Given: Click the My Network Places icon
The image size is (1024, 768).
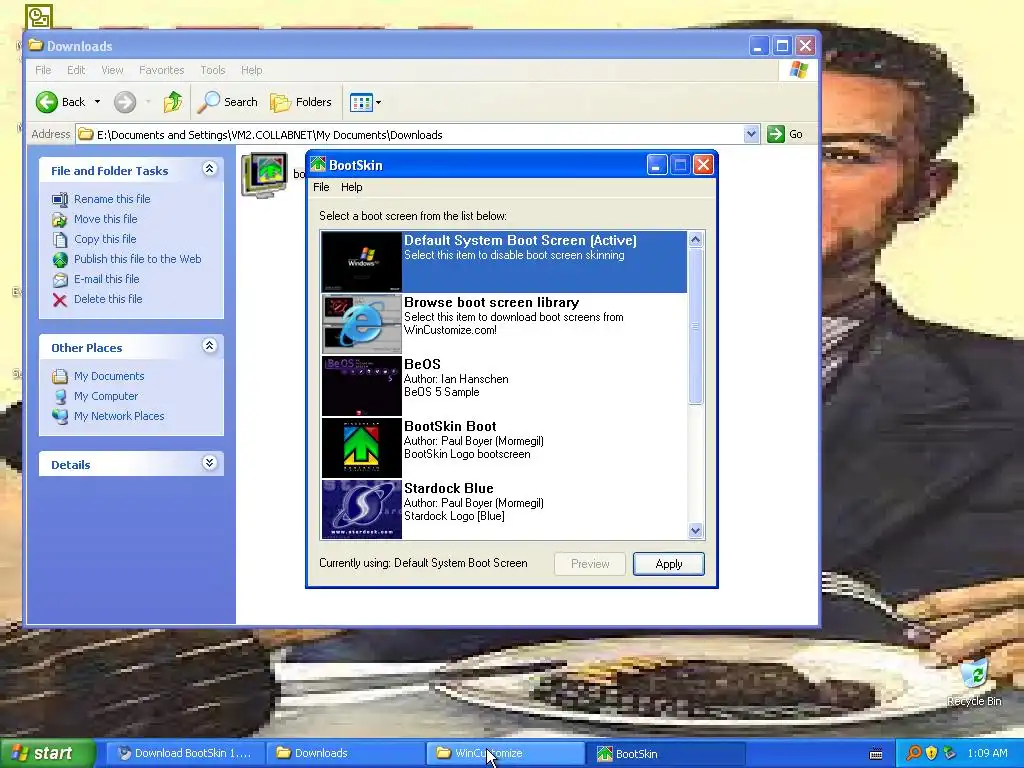Looking at the screenshot, I should 59,417.
